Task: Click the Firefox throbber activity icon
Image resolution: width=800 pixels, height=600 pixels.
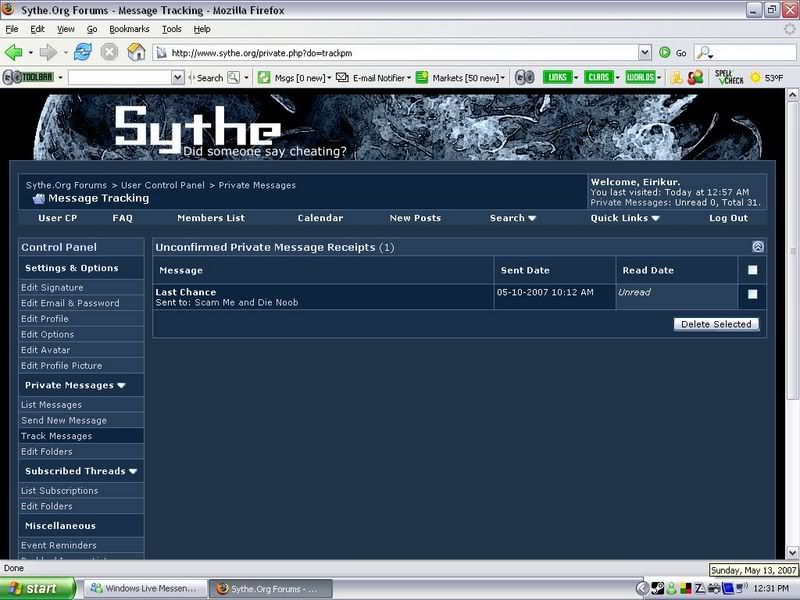Action: point(789,29)
